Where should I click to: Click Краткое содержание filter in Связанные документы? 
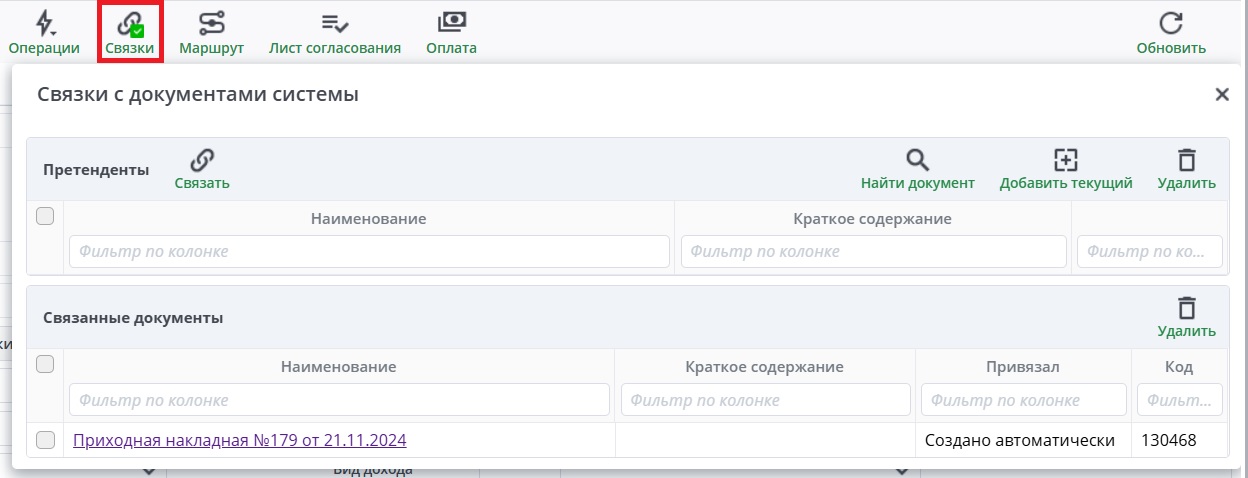point(764,400)
